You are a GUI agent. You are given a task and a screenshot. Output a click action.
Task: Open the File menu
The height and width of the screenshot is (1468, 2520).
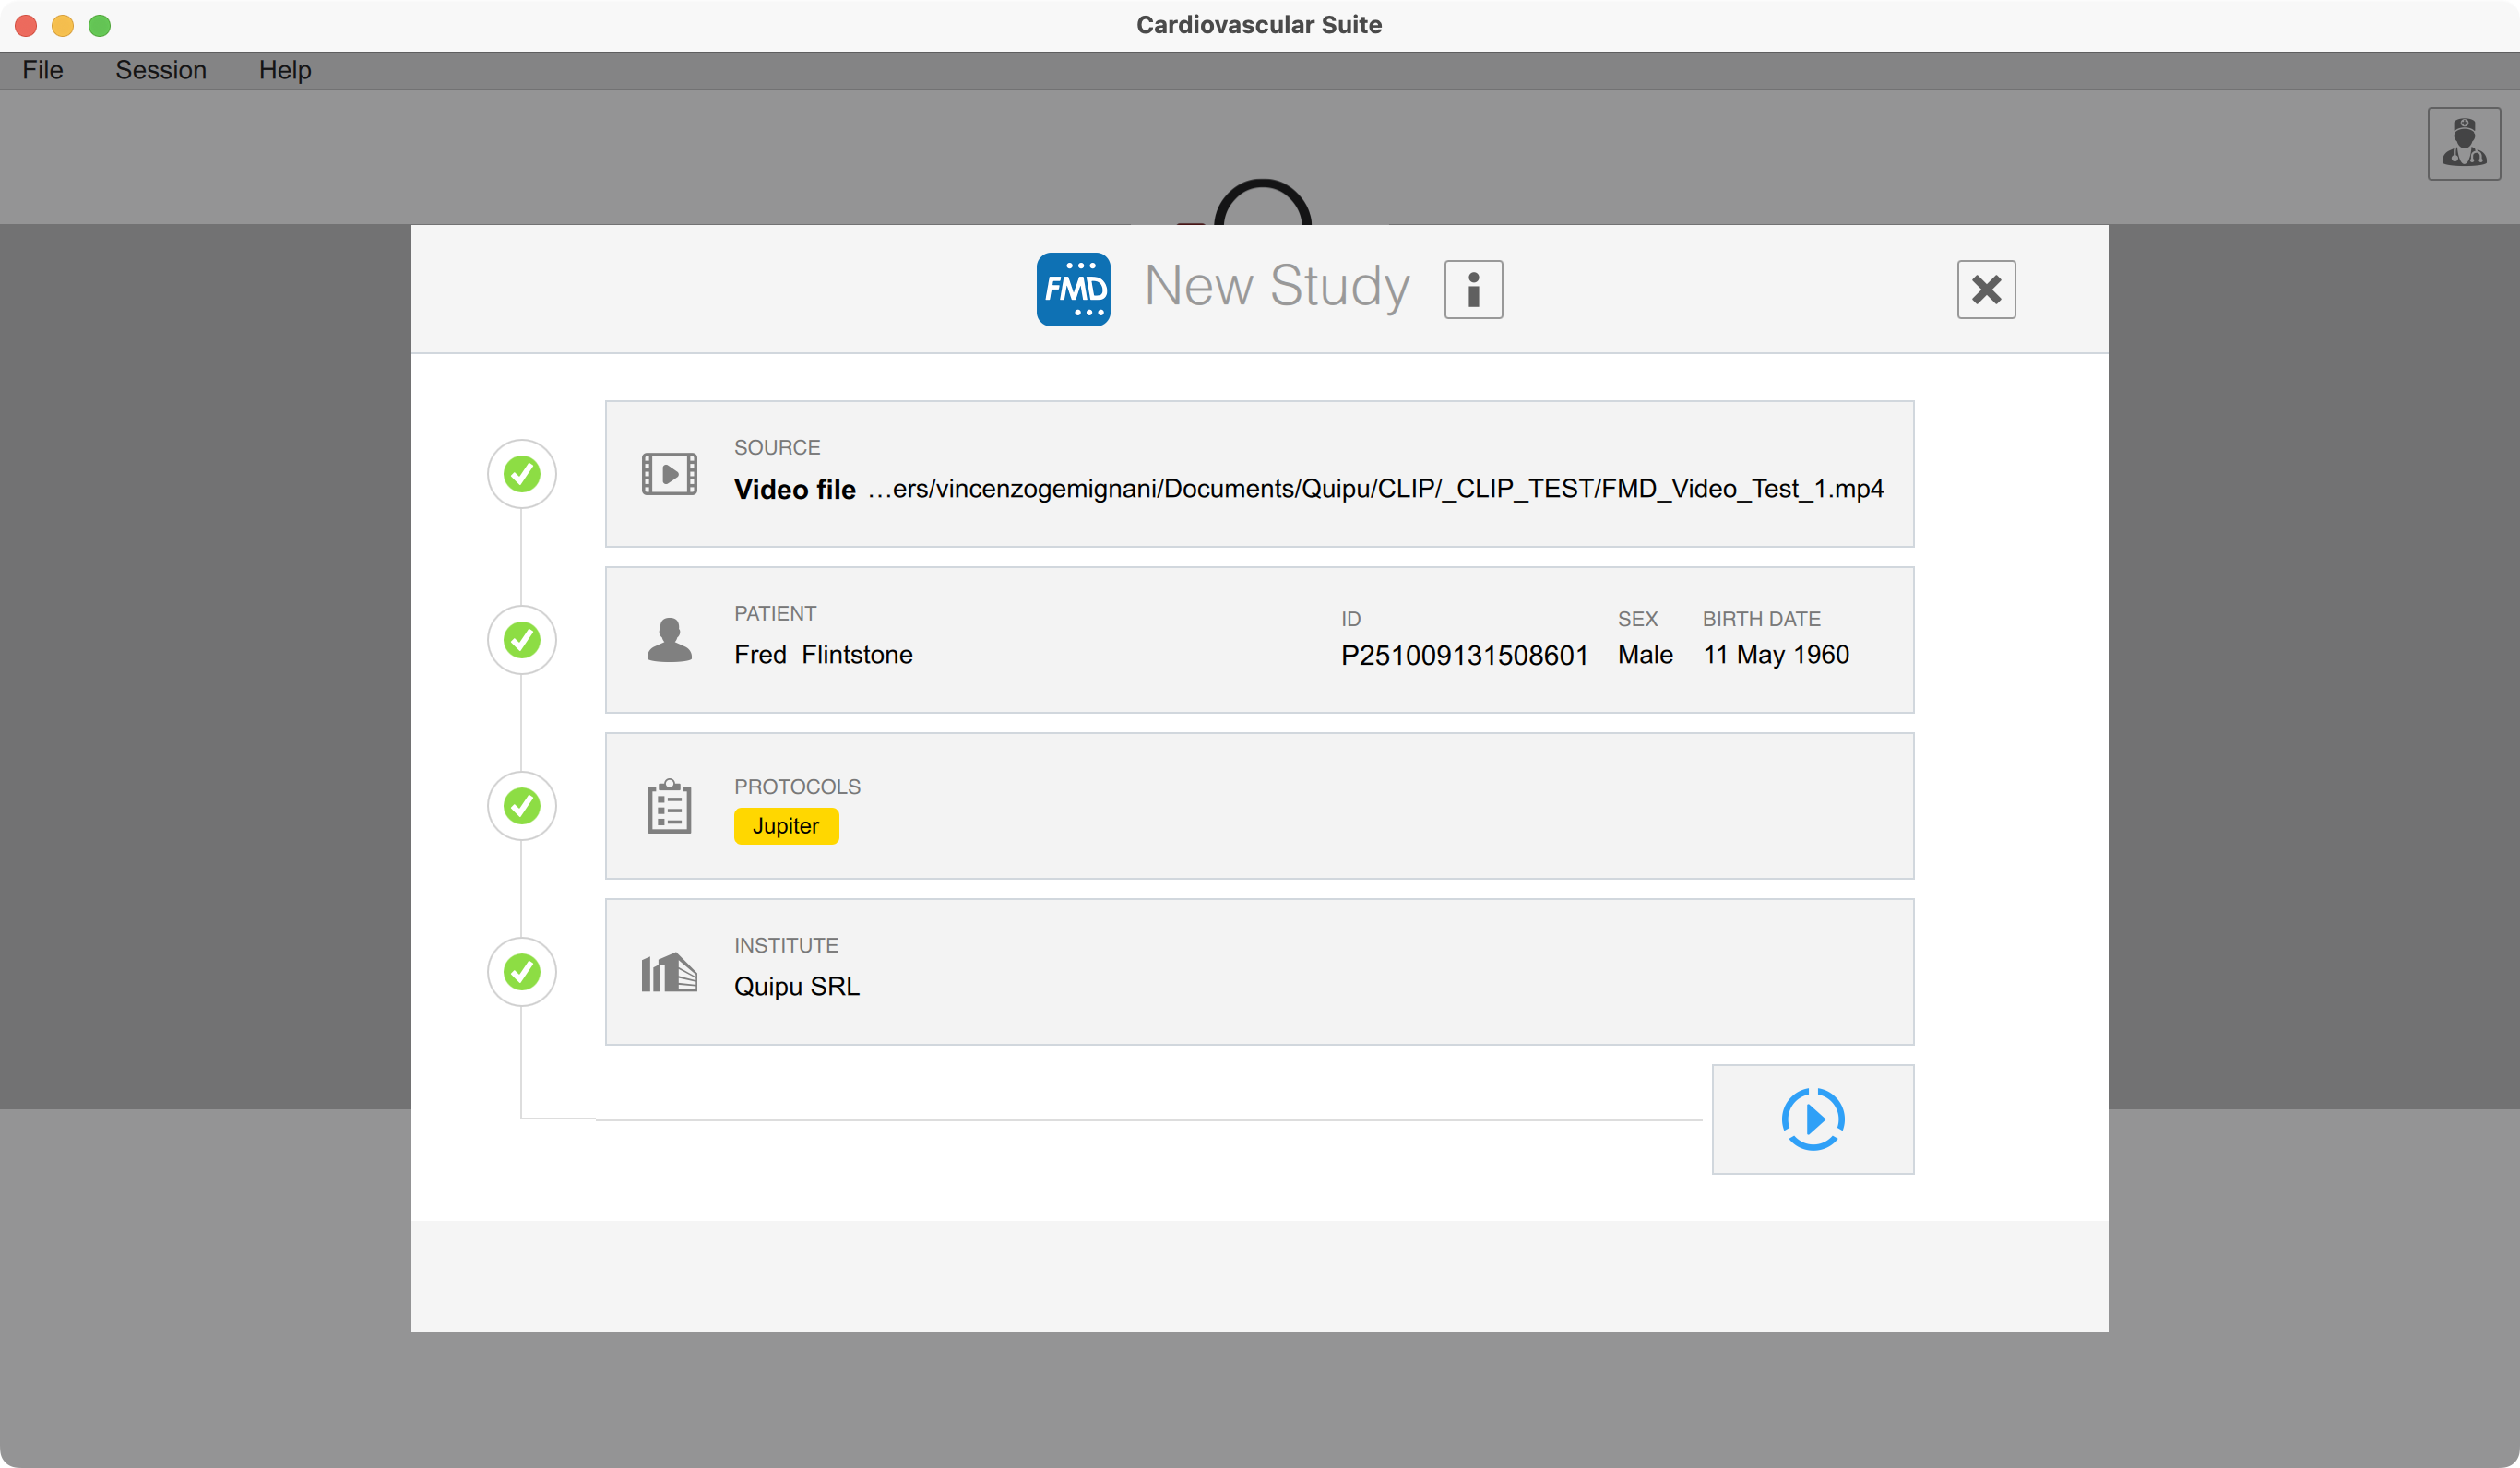(x=43, y=70)
